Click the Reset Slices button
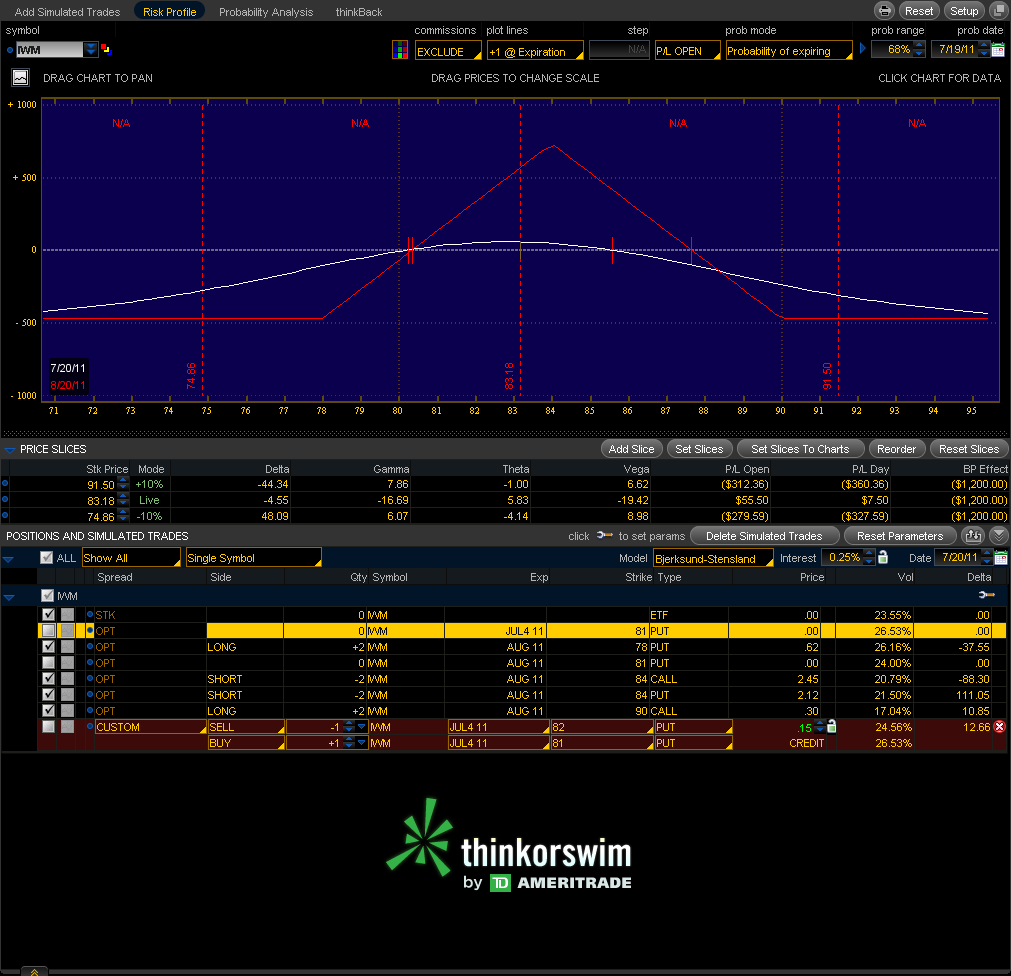This screenshot has width=1011, height=976. pyautogui.click(x=968, y=449)
